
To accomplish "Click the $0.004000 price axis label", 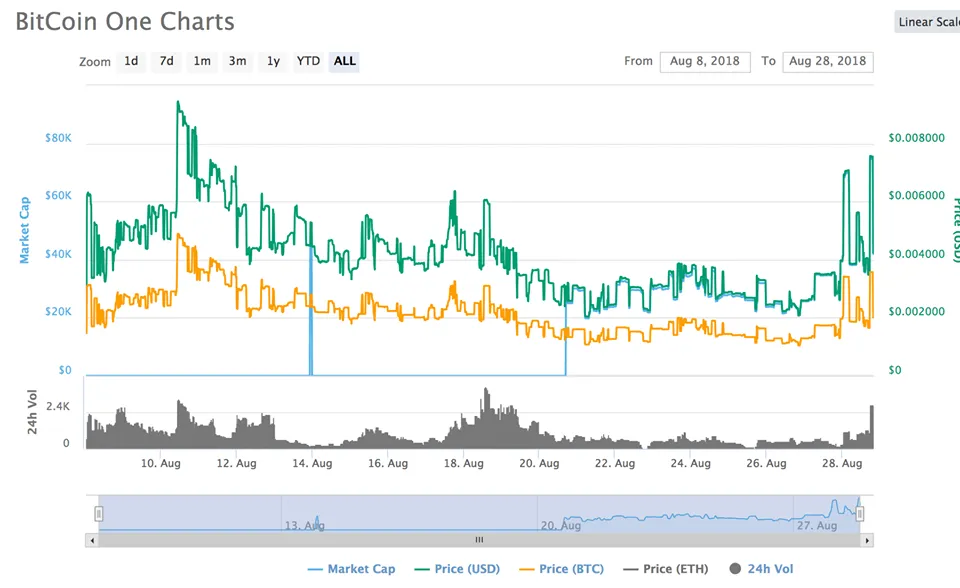I will 917,254.
